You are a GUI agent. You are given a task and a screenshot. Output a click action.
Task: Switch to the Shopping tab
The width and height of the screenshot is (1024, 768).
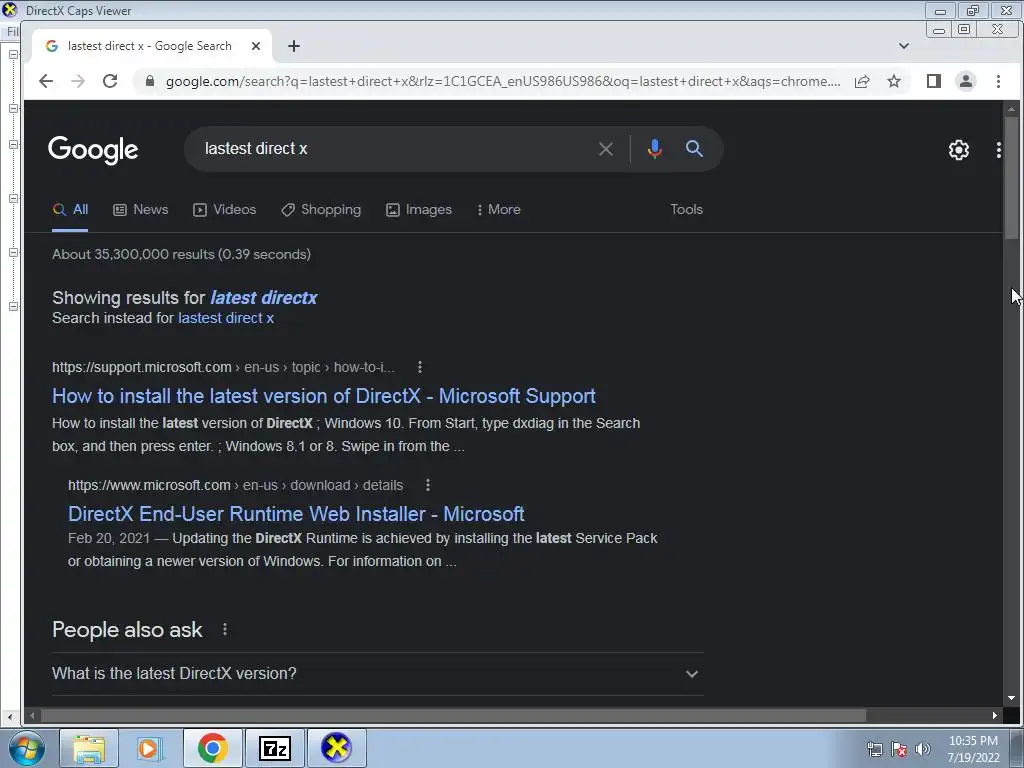point(321,210)
